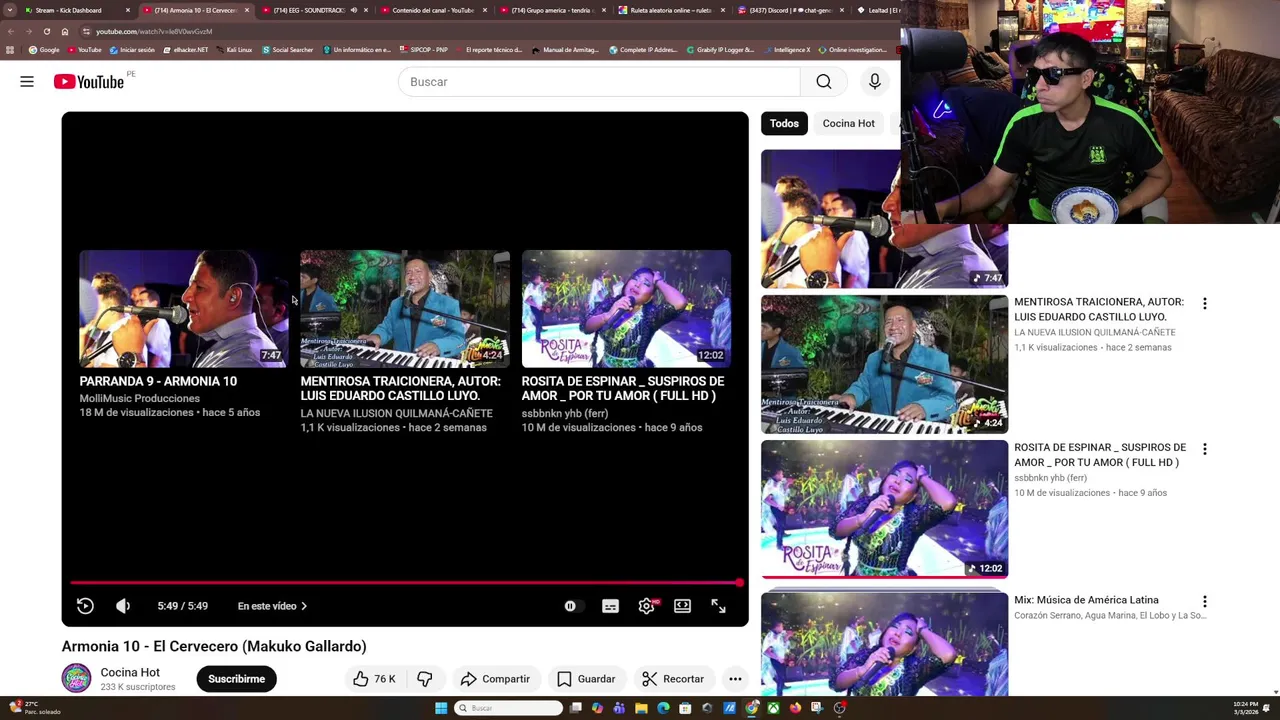Play end-screen video PARRANDA 9 - ARMONIA 10
This screenshot has width=1280, height=720.
pyautogui.click(x=183, y=309)
